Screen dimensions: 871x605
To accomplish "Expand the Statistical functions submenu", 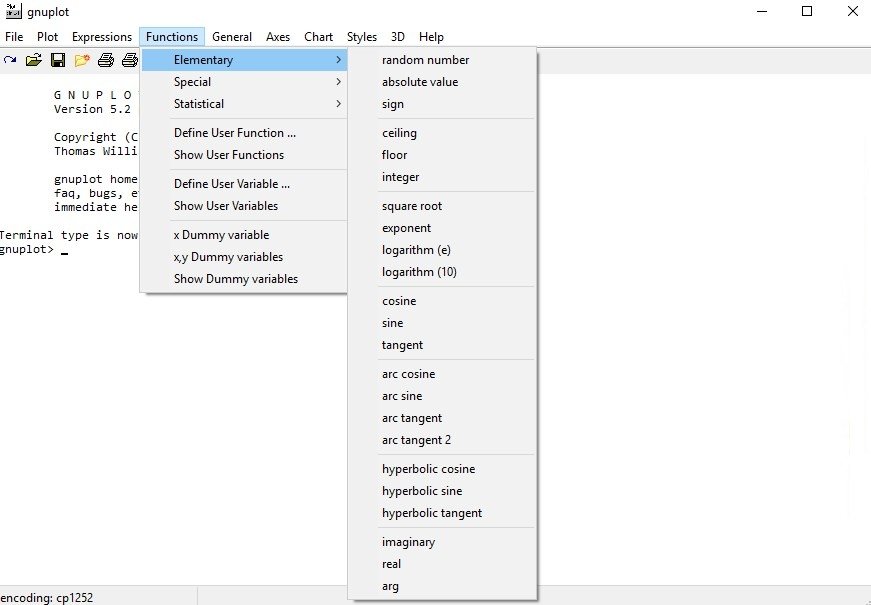I will pyautogui.click(x=244, y=104).
